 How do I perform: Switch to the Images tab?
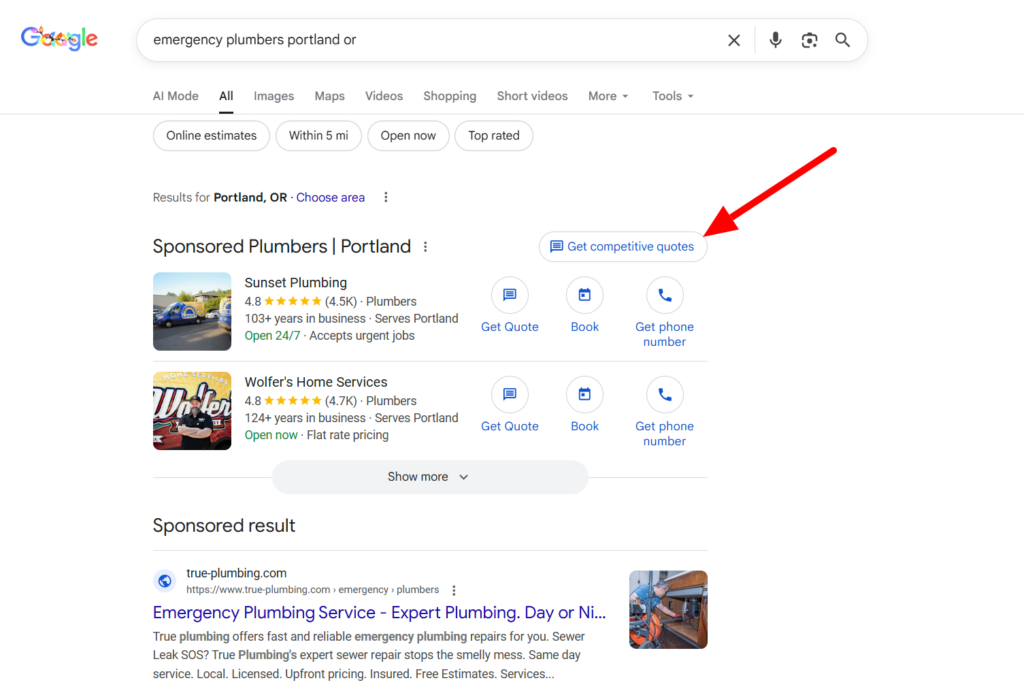coord(273,96)
